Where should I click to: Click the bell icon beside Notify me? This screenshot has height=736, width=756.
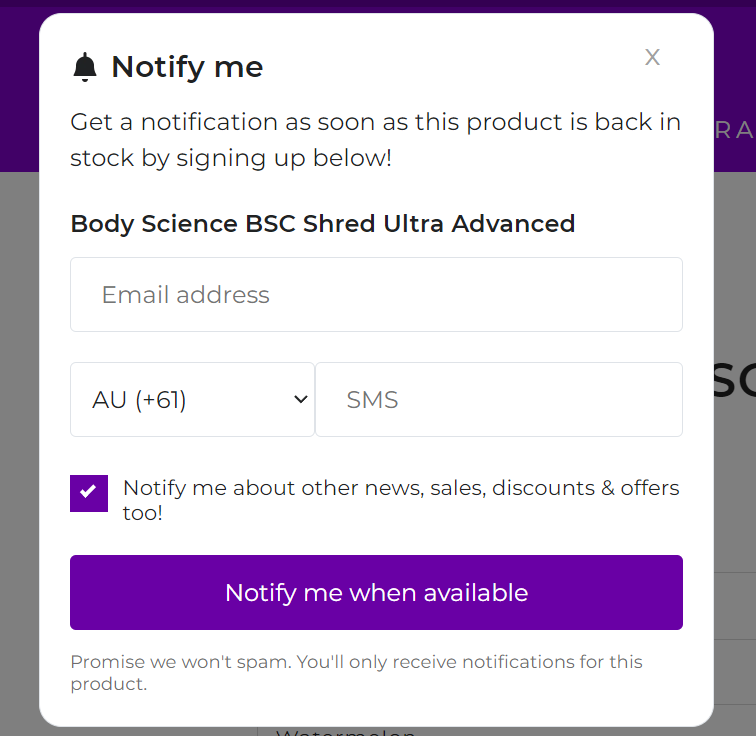(x=85, y=67)
